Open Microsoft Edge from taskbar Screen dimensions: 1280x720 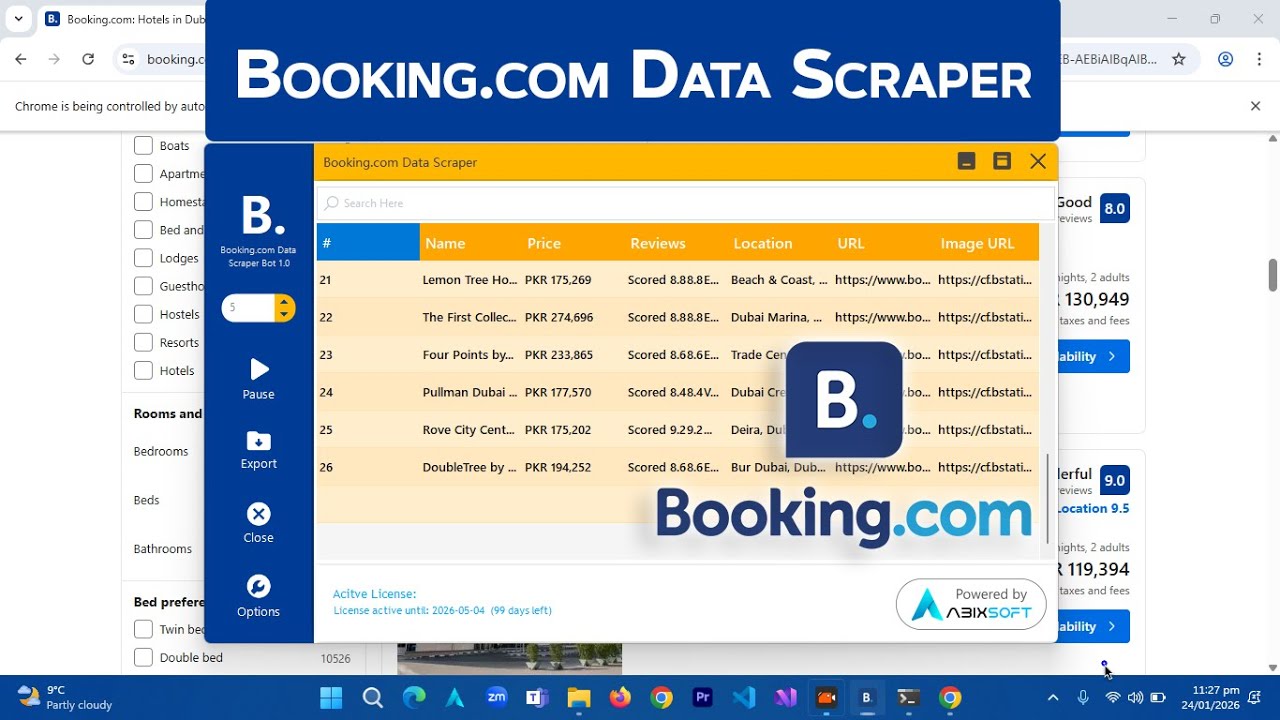tap(414, 697)
